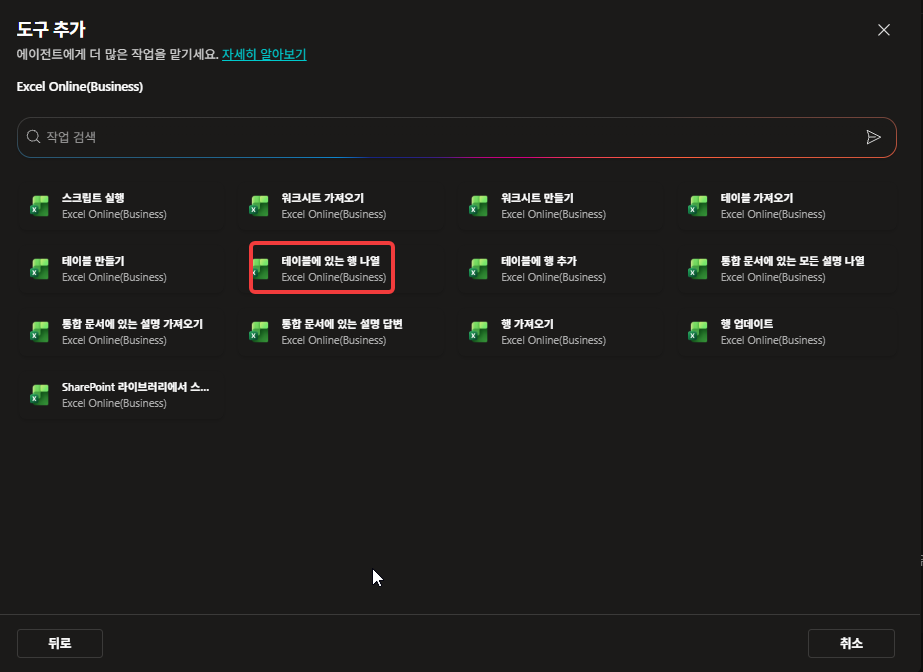Click the Excel icon for 행 업데이트
This screenshot has height=672, width=923.
click(698, 332)
